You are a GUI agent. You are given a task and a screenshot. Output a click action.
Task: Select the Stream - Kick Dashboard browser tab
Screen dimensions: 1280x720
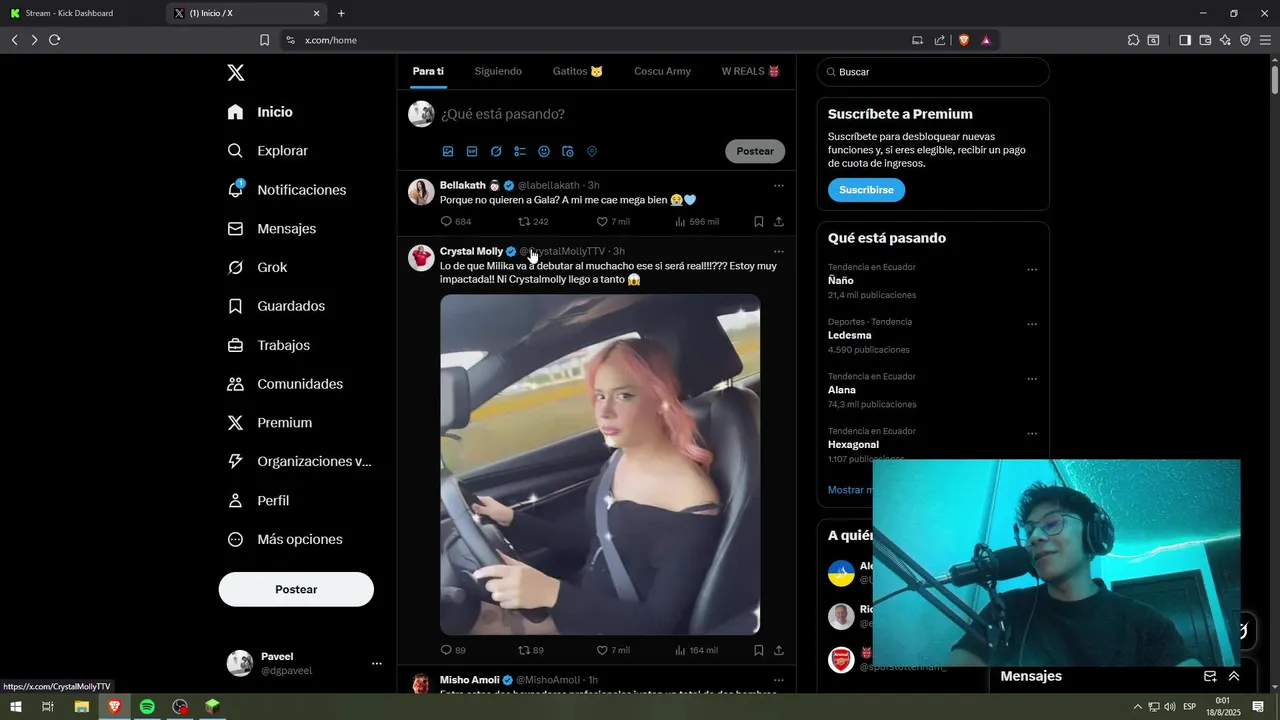click(82, 13)
